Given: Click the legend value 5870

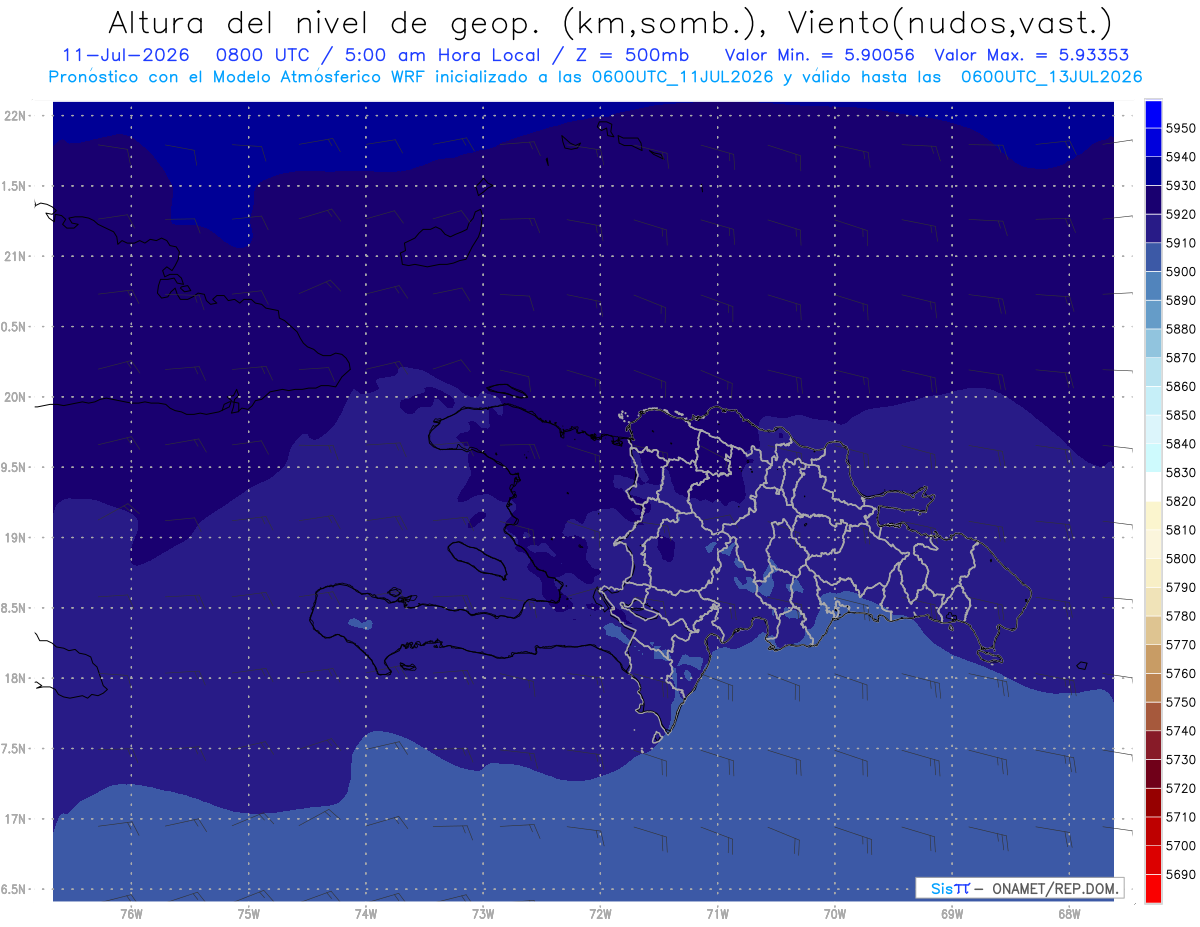Looking at the screenshot, I should (1180, 358).
